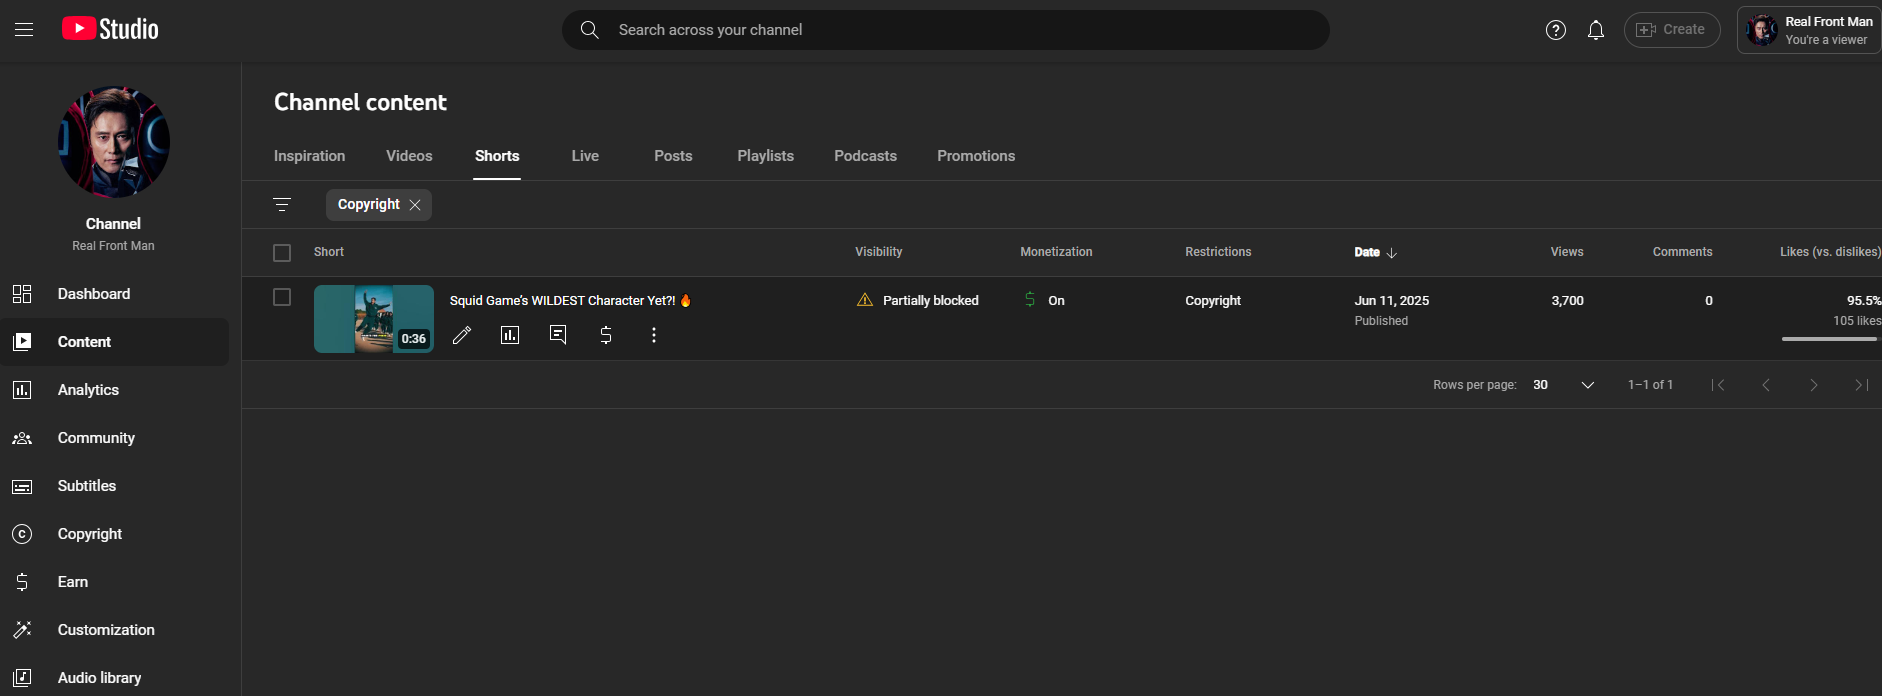Click the Audio library music icon
1882x696 pixels.
(x=22, y=678)
